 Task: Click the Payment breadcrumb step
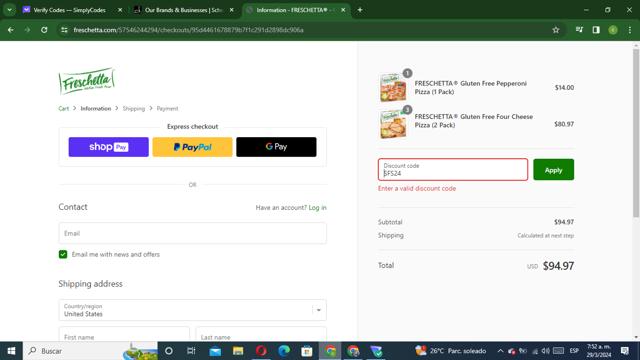point(167,109)
